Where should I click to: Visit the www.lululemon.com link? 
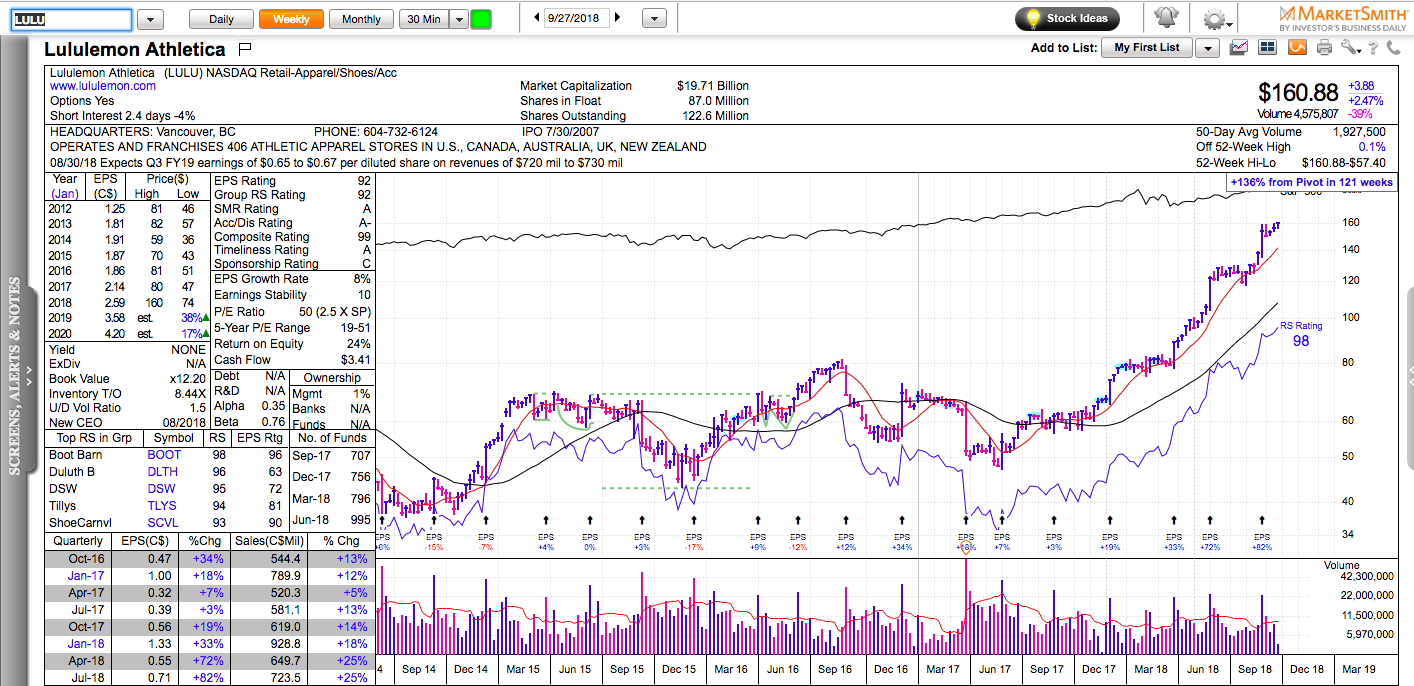(103, 86)
